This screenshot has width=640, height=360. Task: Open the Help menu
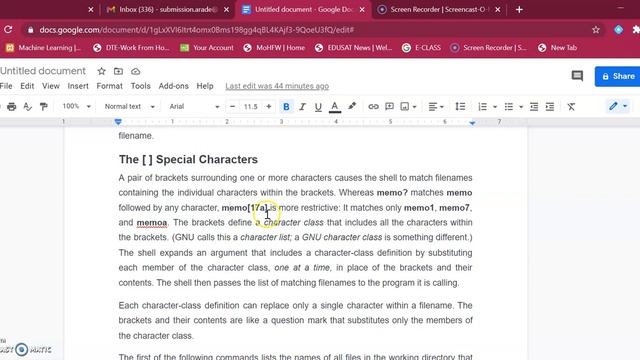(205, 86)
